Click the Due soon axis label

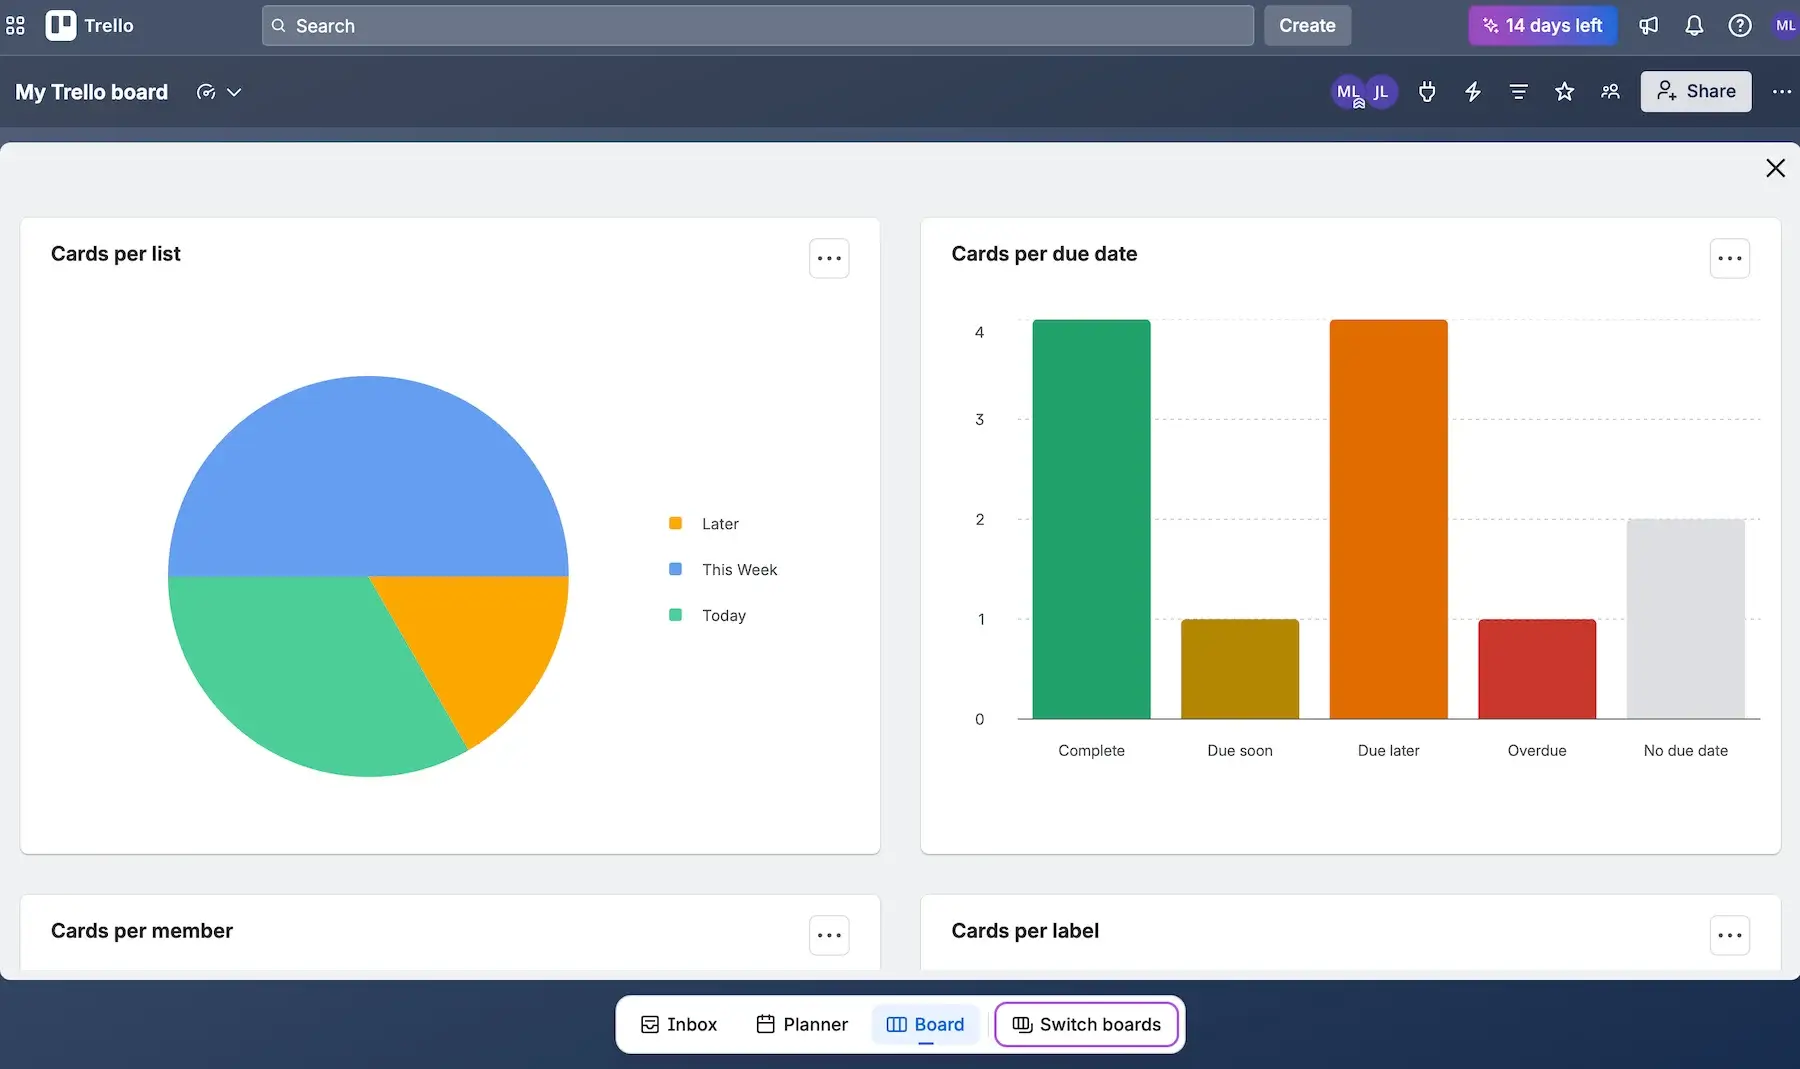coord(1240,750)
